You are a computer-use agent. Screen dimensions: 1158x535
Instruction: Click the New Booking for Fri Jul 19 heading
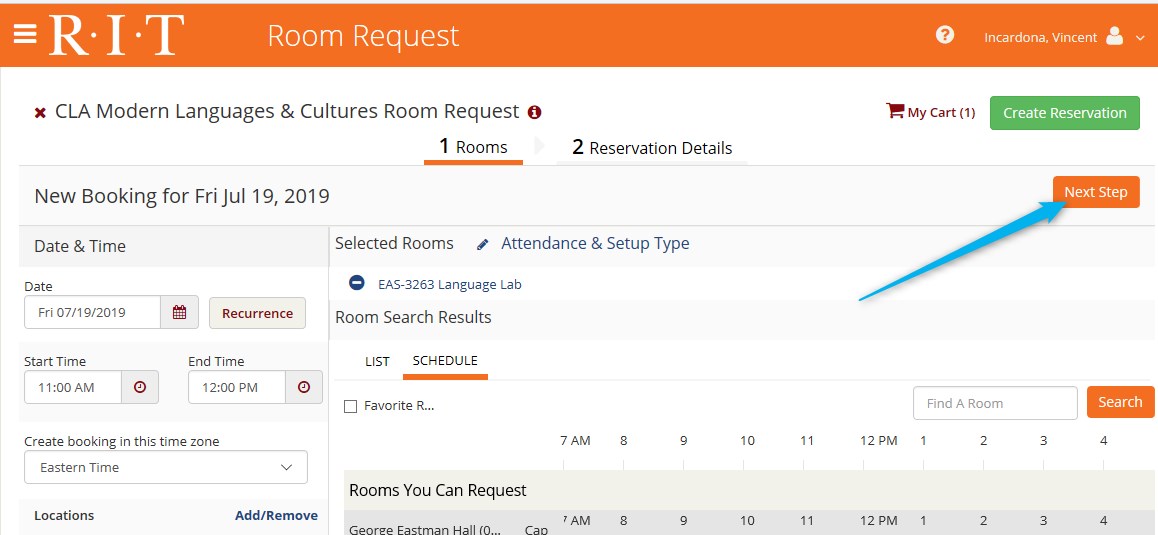[x=182, y=196]
